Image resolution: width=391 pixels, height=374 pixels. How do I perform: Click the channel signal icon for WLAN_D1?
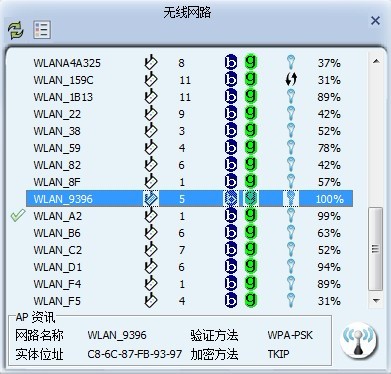[x=151, y=266]
